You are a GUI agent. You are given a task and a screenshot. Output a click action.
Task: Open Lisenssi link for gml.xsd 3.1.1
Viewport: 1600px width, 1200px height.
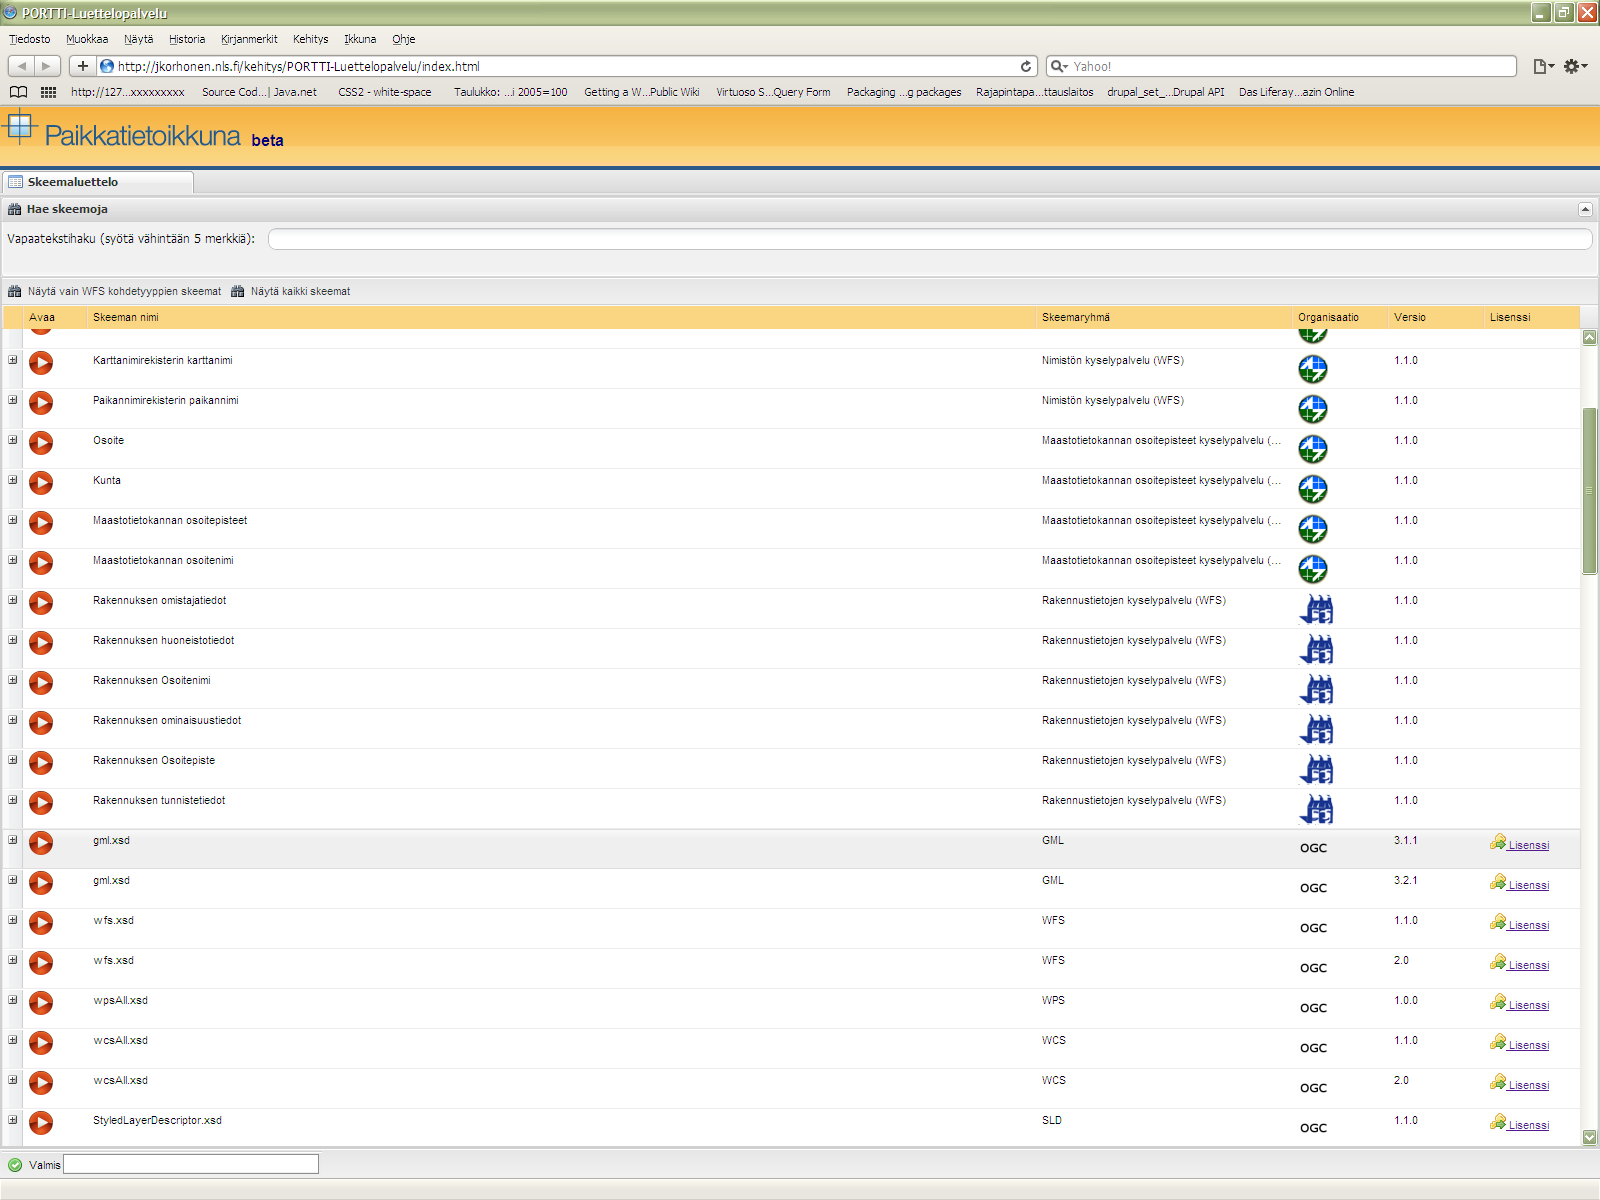coord(1528,845)
